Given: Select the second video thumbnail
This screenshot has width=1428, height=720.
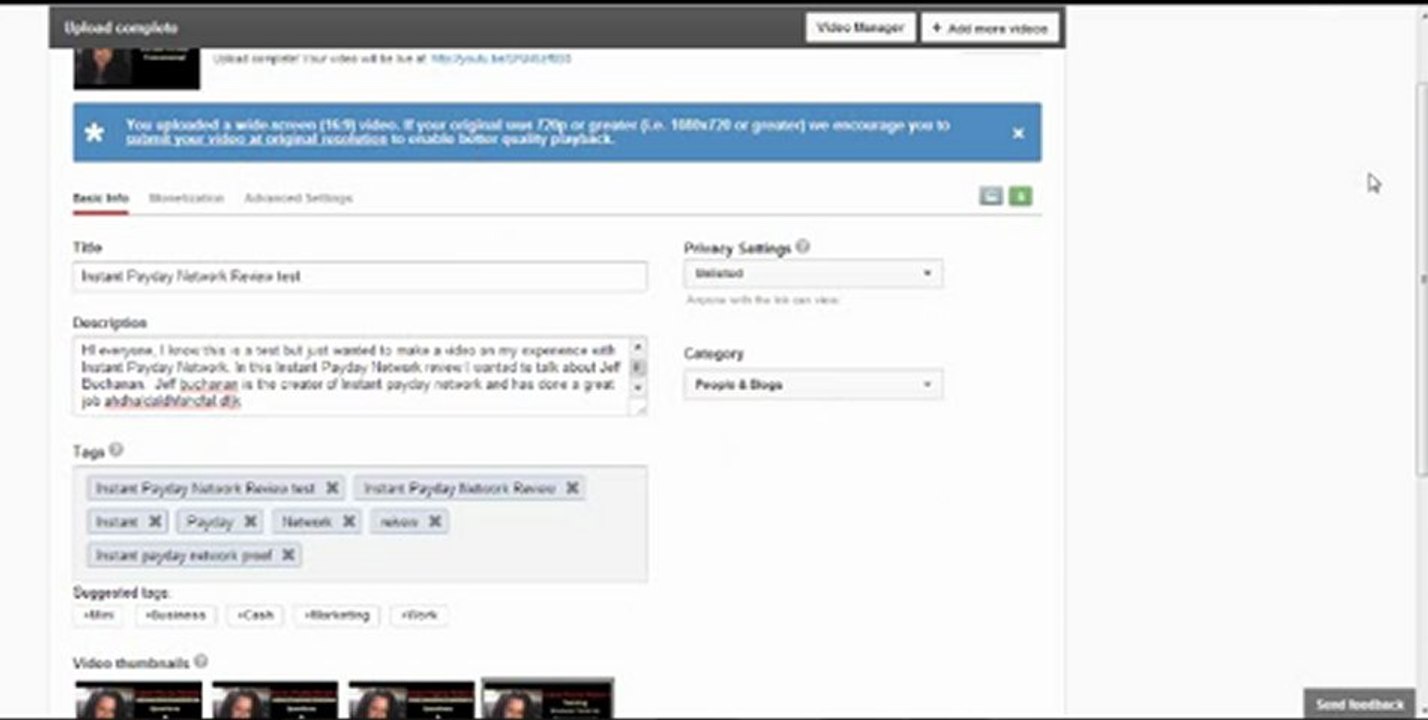Looking at the screenshot, I should [275, 699].
